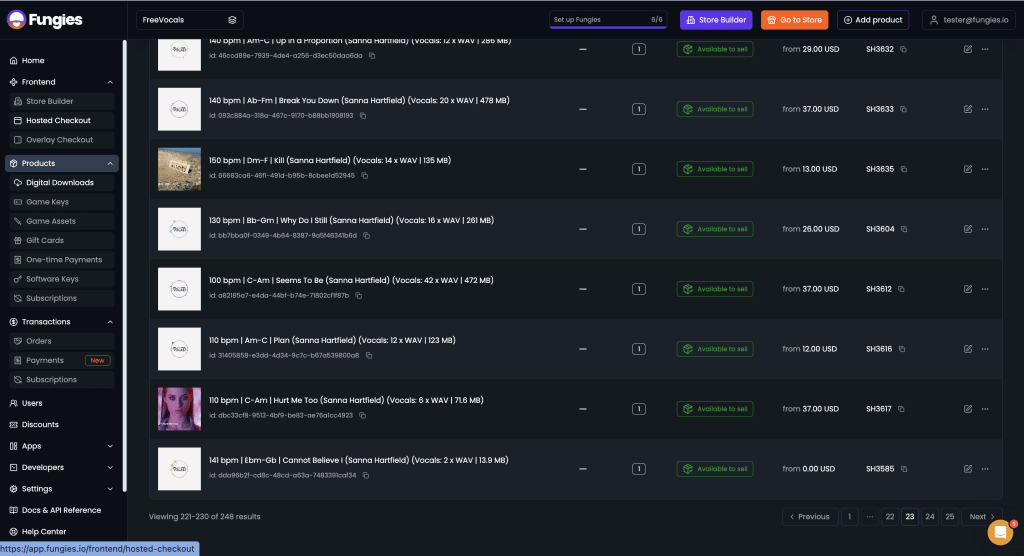Go to Next results page
1024x556 pixels.
[982, 517]
